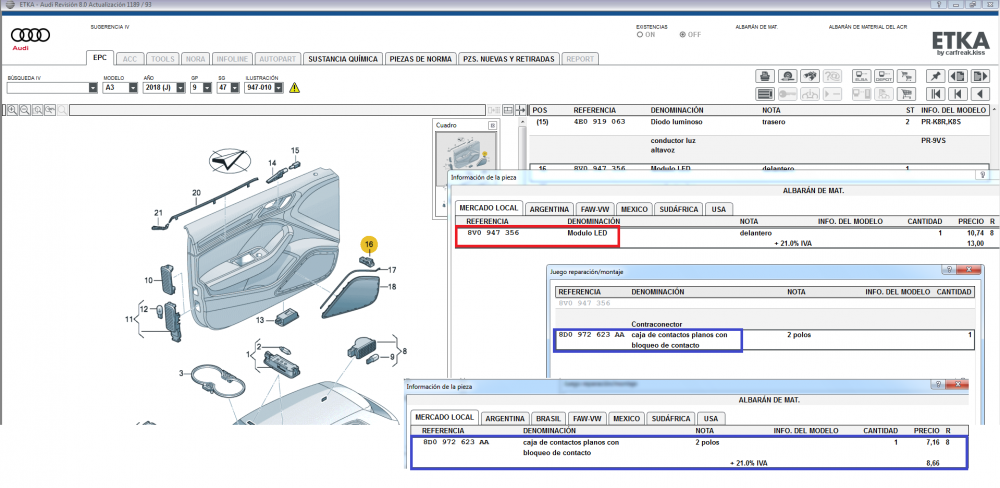The height and width of the screenshot is (488, 1000).
Task: Go to previous page document icon
Action: click(x=957, y=76)
